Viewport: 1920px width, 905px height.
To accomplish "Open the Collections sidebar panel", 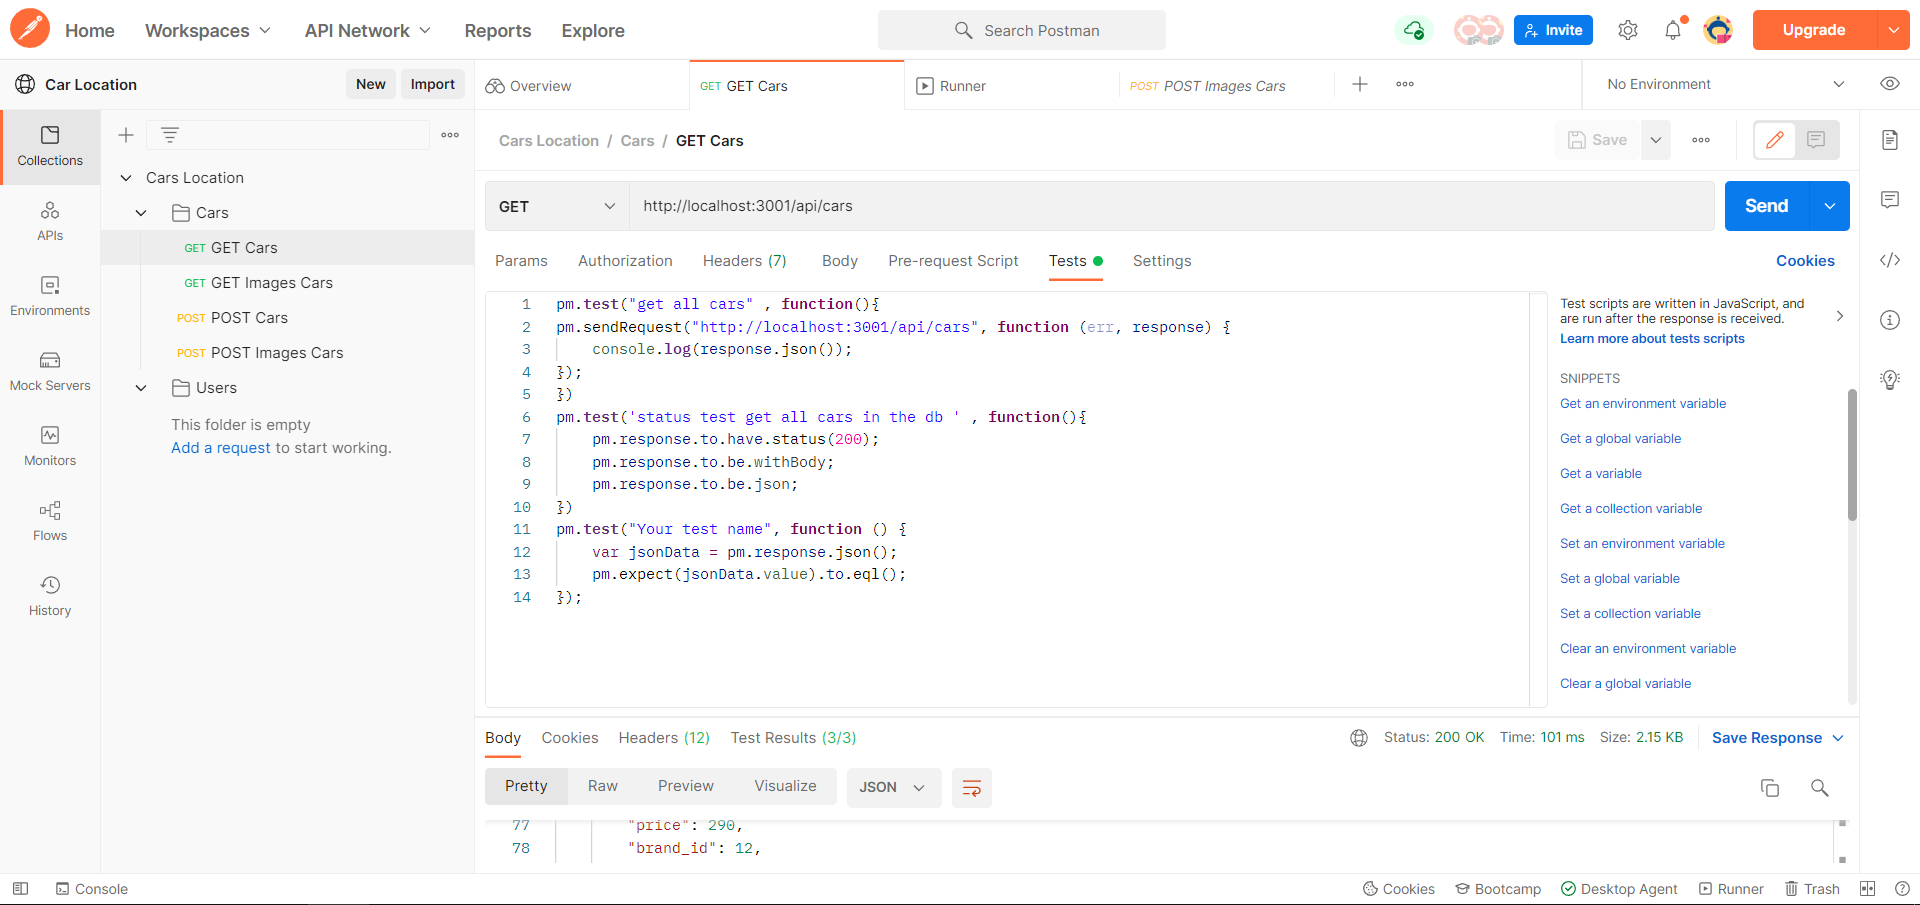I will 50,146.
